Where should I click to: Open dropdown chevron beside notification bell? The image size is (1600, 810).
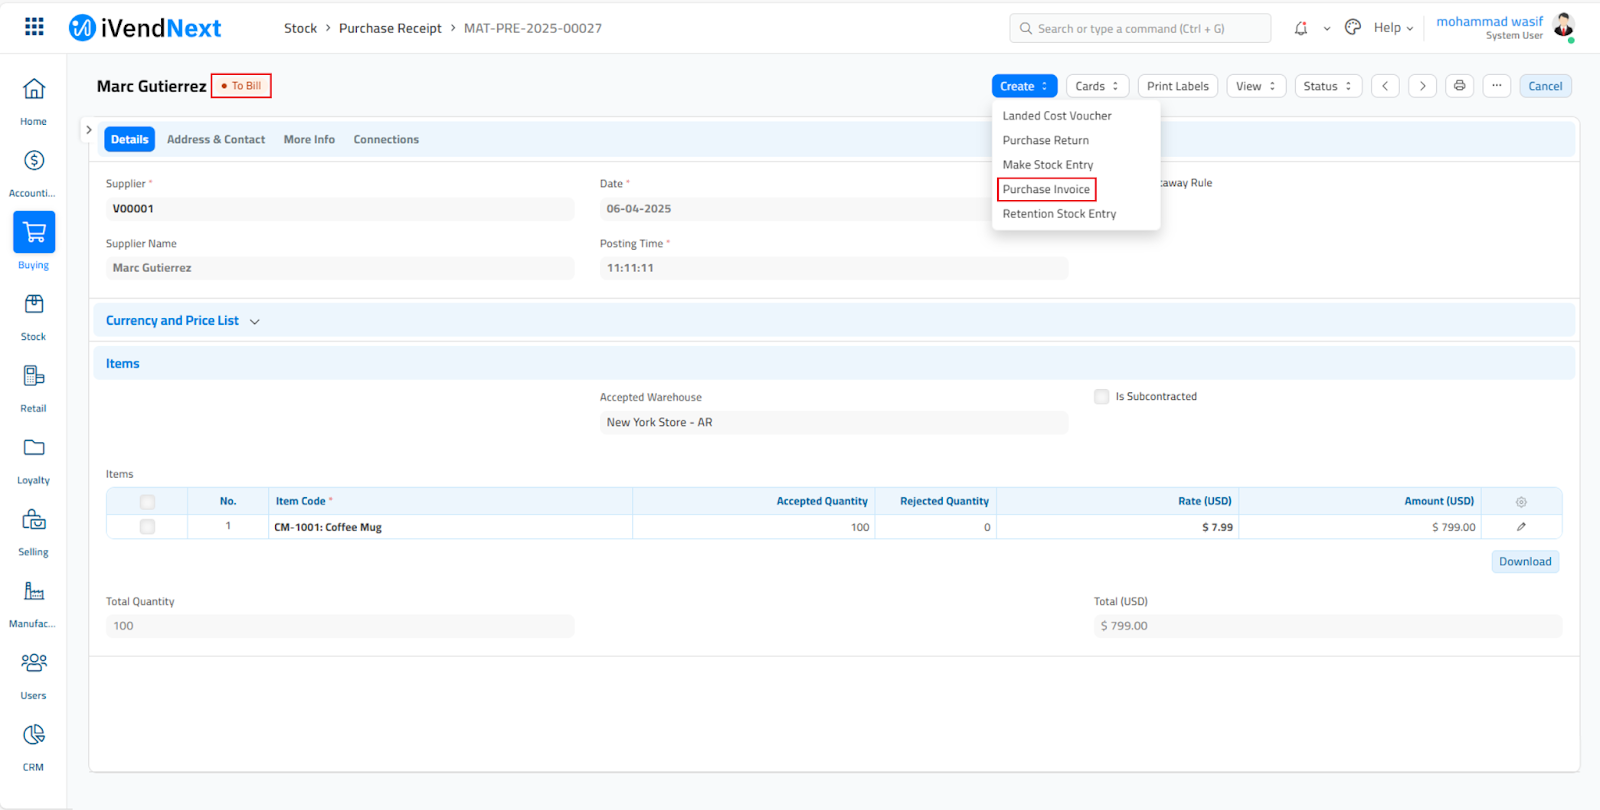(x=1327, y=29)
